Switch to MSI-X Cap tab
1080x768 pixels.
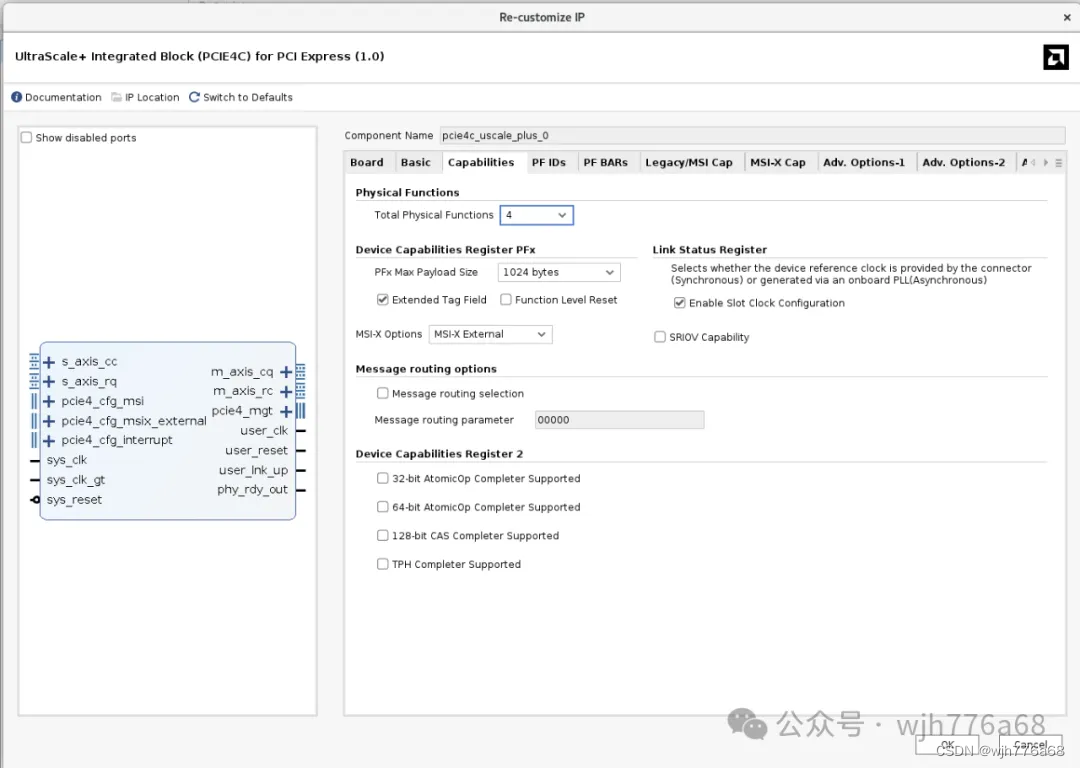778,163
